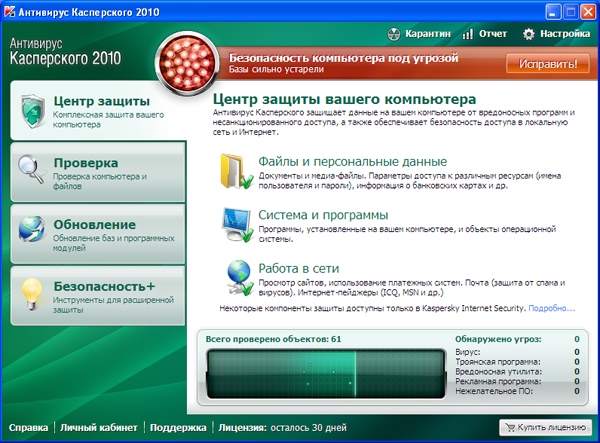This screenshot has height=443, width=600.
Task: Open Личный кабинет link
Action: (98, 428)
